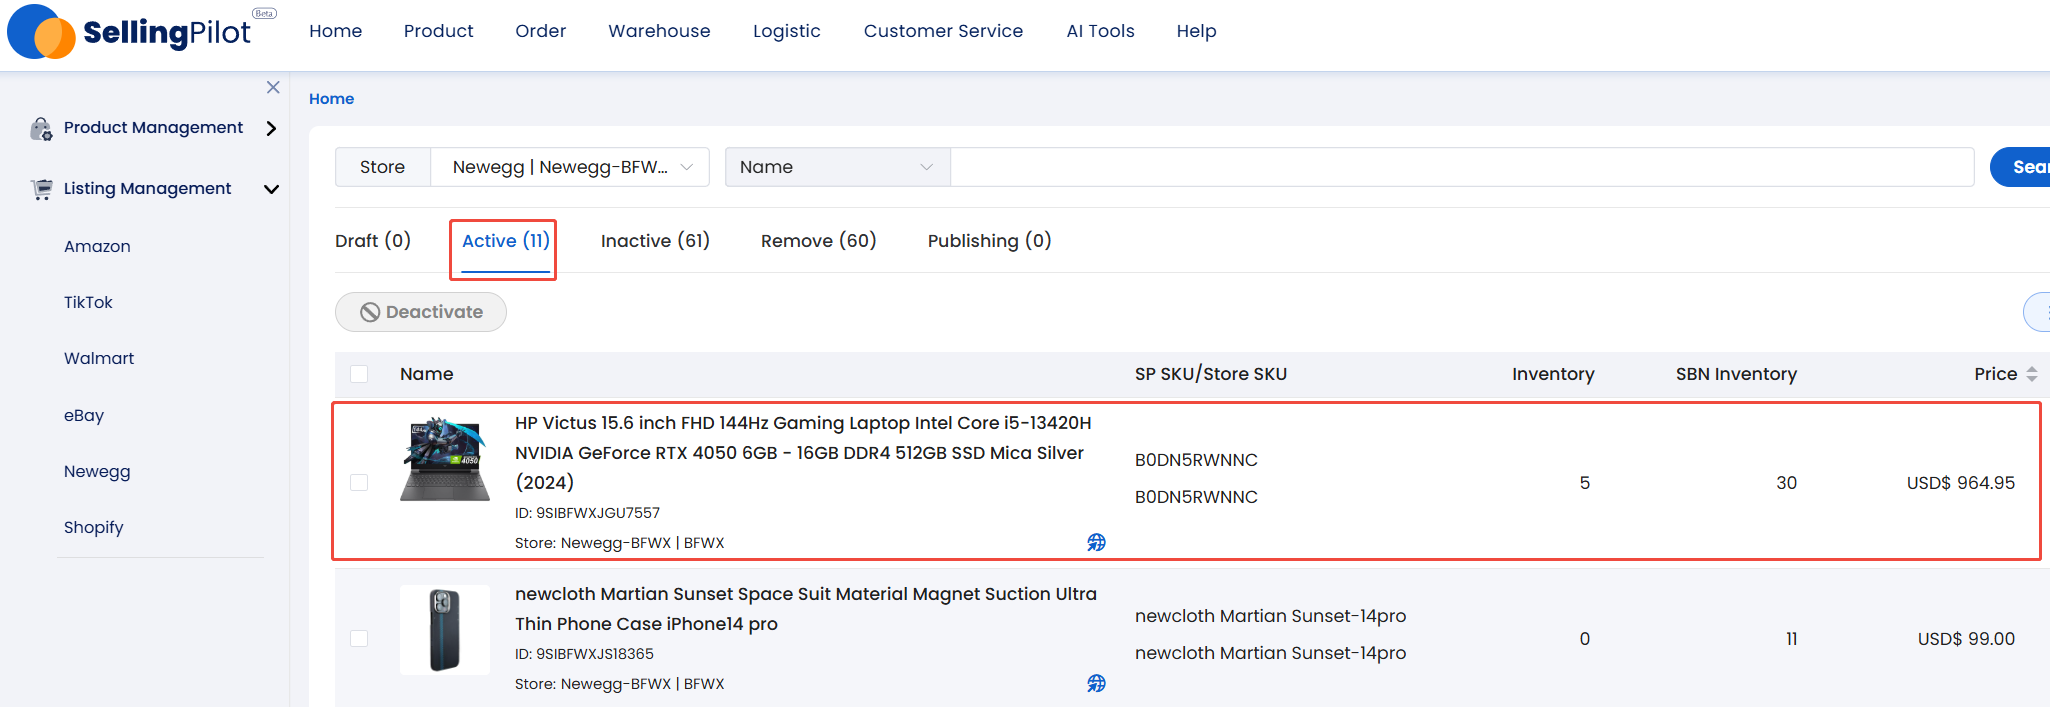This screenshot has width=2050, height=707.
Task: Open TikTok listings in sidebar
Action: click(x=88, y=303)
